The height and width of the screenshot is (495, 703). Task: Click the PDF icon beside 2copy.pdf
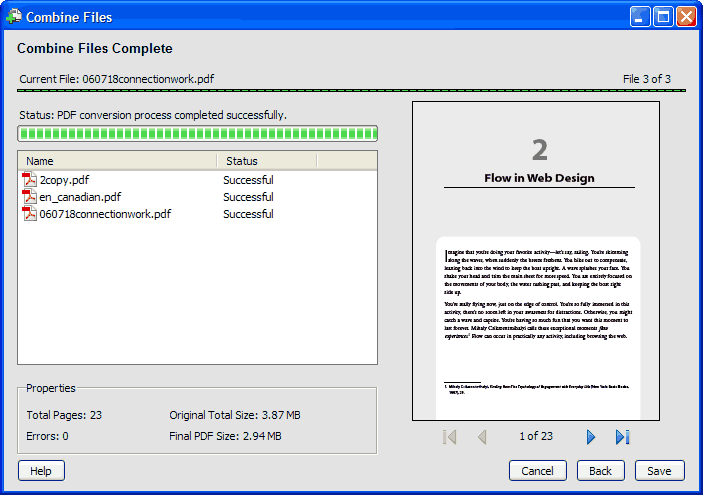[x=30, y=180]
